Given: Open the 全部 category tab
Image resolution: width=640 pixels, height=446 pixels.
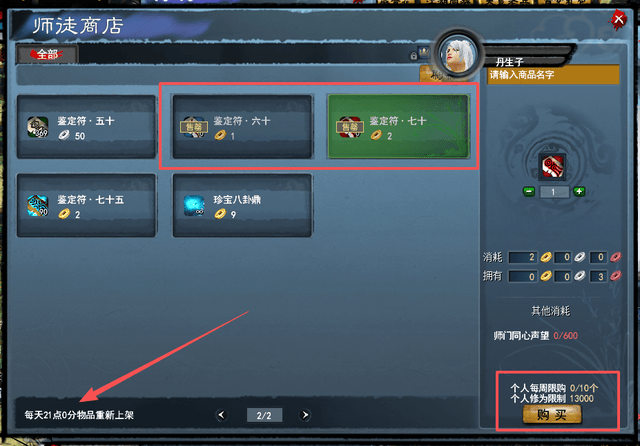Looking at the screenshot, I should 47,54.
